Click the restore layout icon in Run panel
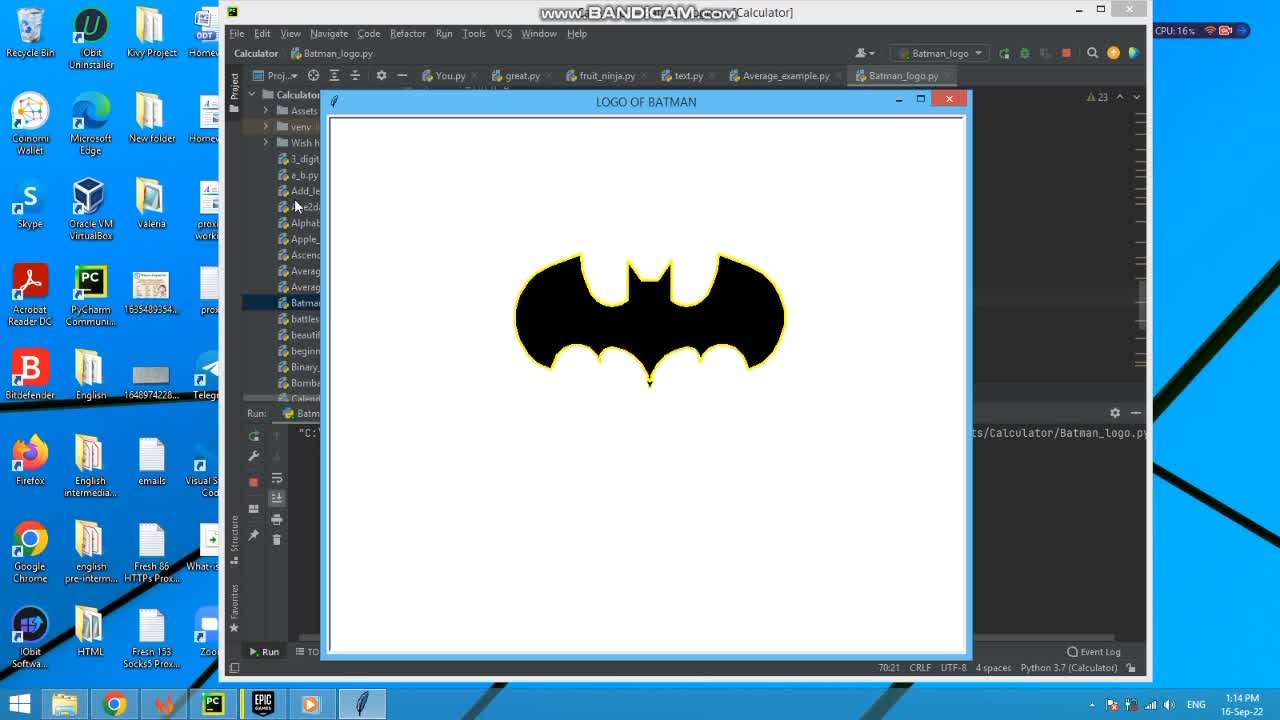Viewport: 1280px width, 720px height. [x=254, y=509]
